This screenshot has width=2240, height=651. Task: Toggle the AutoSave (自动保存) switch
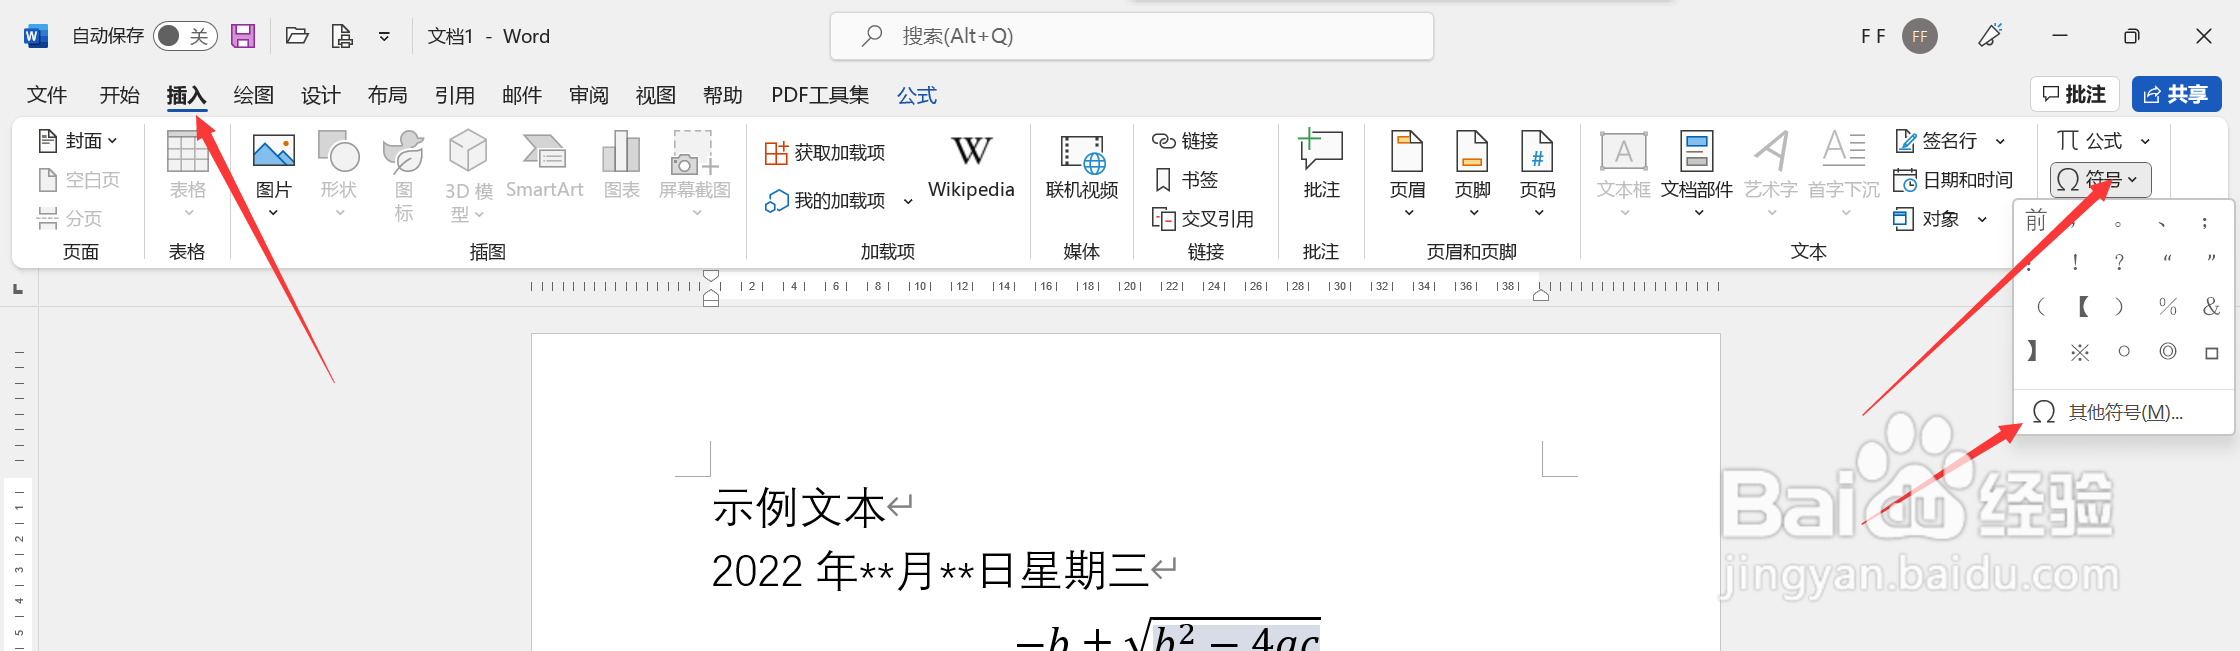tap(185, 36)
